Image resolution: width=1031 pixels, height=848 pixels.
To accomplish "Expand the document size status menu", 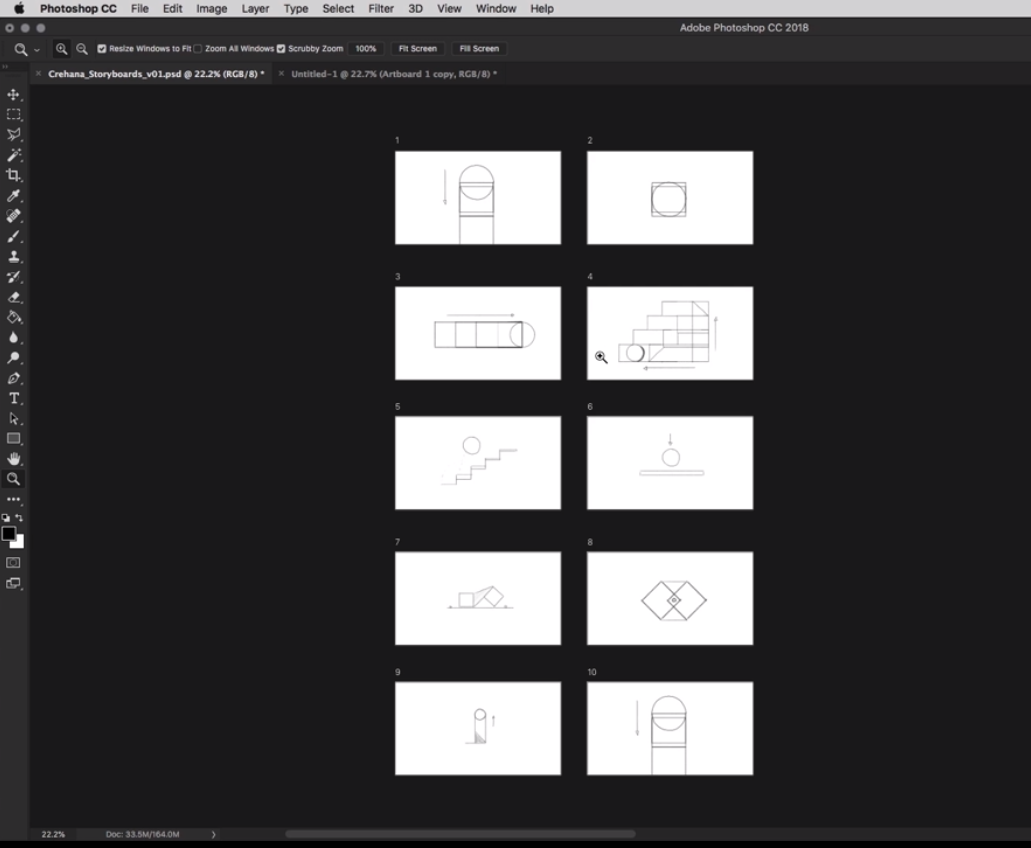I will (213, 833).
